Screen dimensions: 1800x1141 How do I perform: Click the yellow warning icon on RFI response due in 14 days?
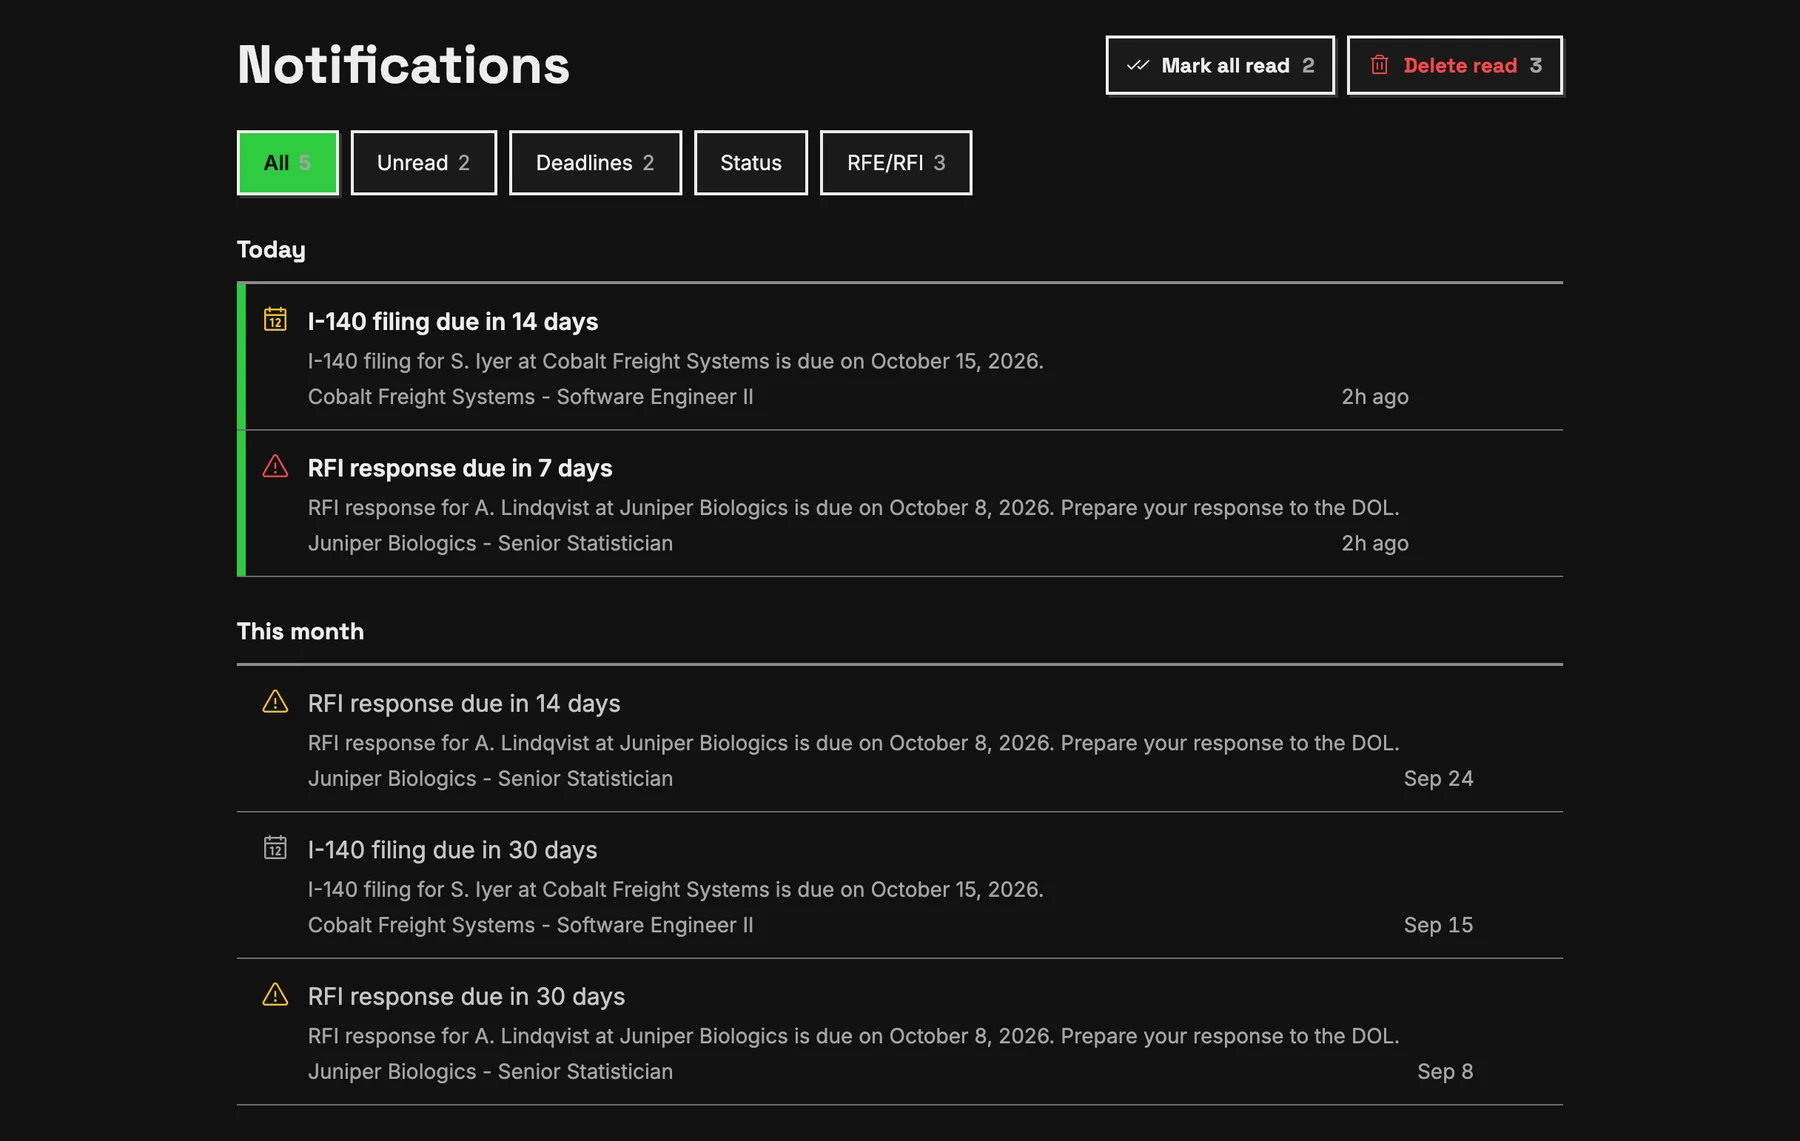tap(275, 701)
